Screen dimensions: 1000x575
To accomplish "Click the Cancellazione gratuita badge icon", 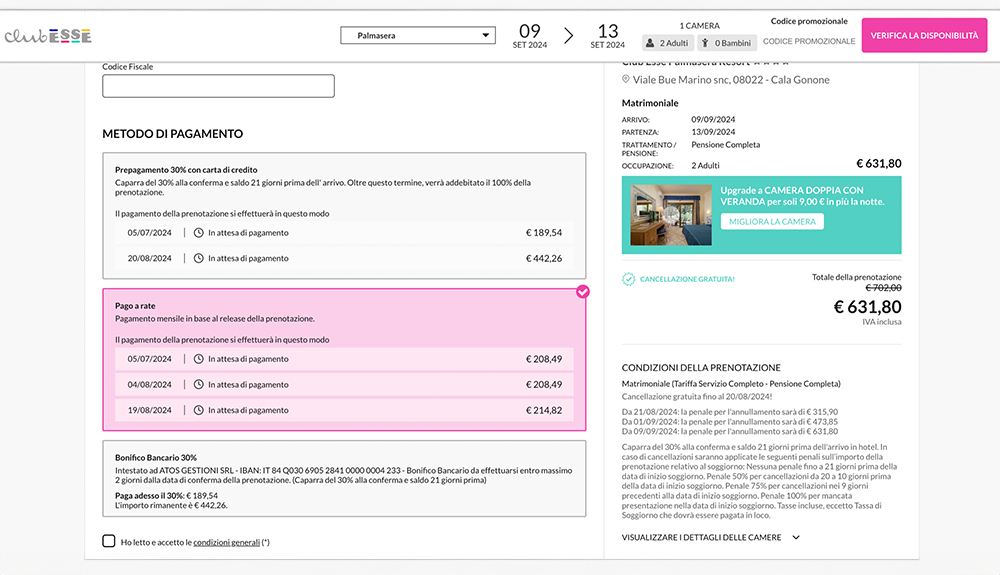I will coord(629,279).
